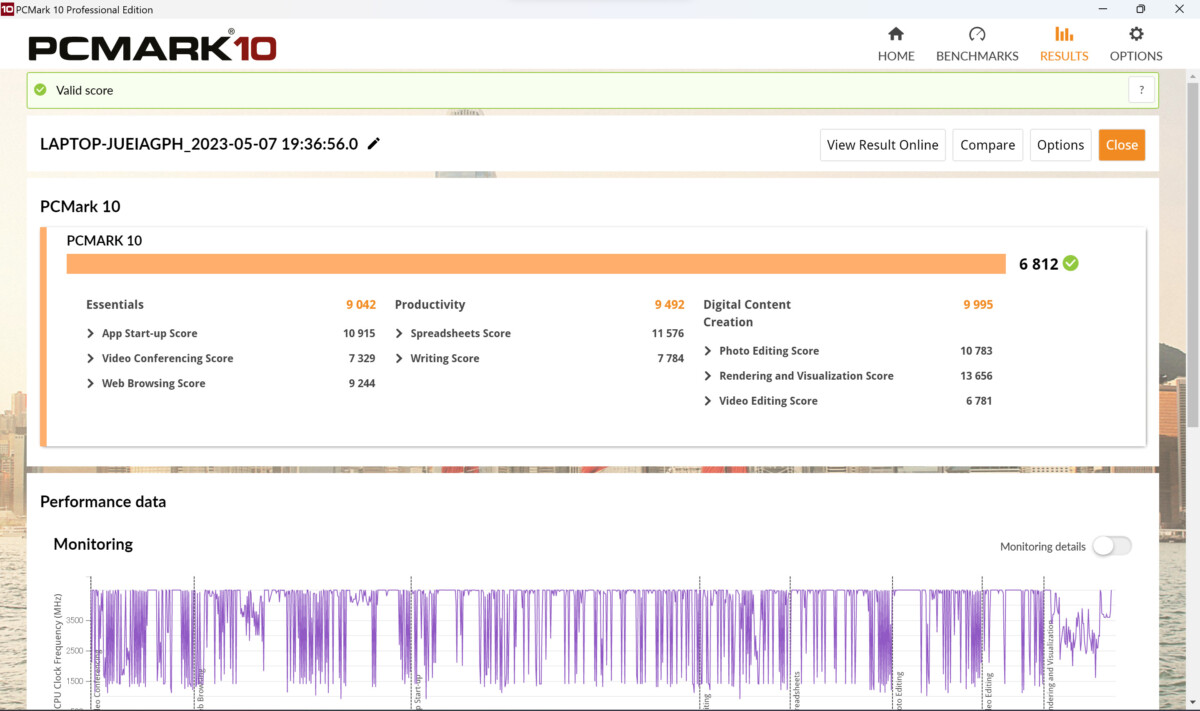The image size is (1200, 711).
Task: Click the Performance data heading
Action: tap(103, 502)
